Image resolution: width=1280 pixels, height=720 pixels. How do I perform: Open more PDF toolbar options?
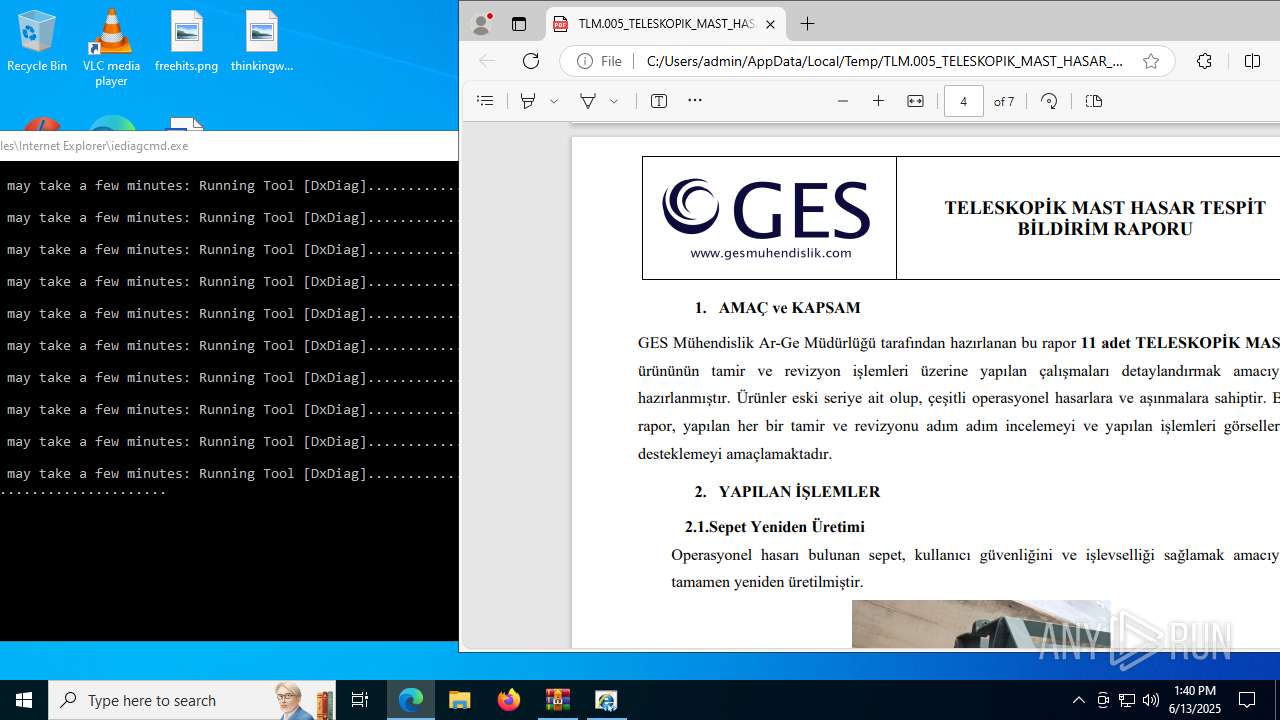tap(695, 101)
